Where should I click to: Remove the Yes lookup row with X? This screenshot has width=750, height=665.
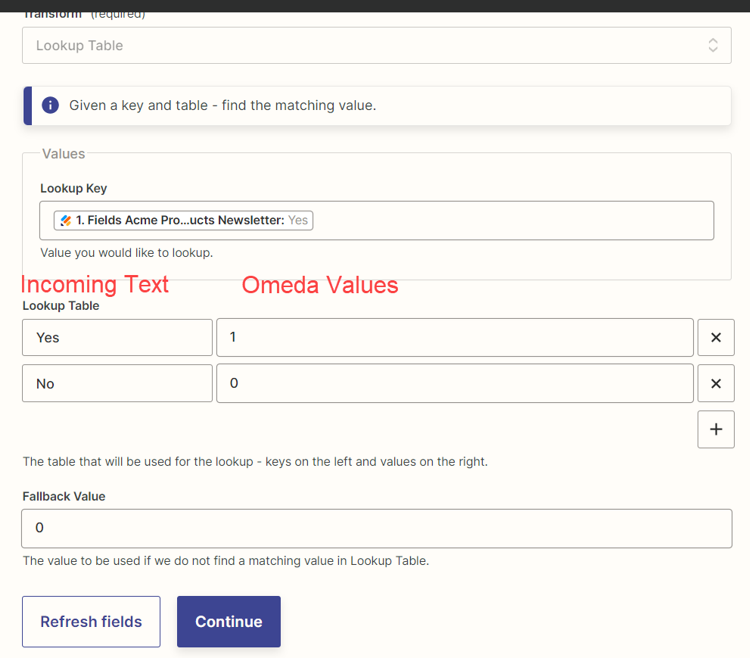pos(715,338)
